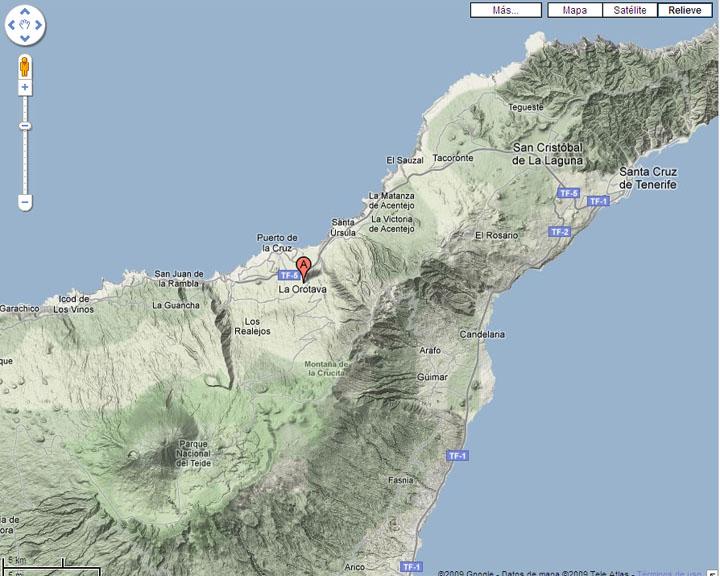Click the Puerto de la Cruz label
Screen dimensions: 720x576
pos(277,243)
